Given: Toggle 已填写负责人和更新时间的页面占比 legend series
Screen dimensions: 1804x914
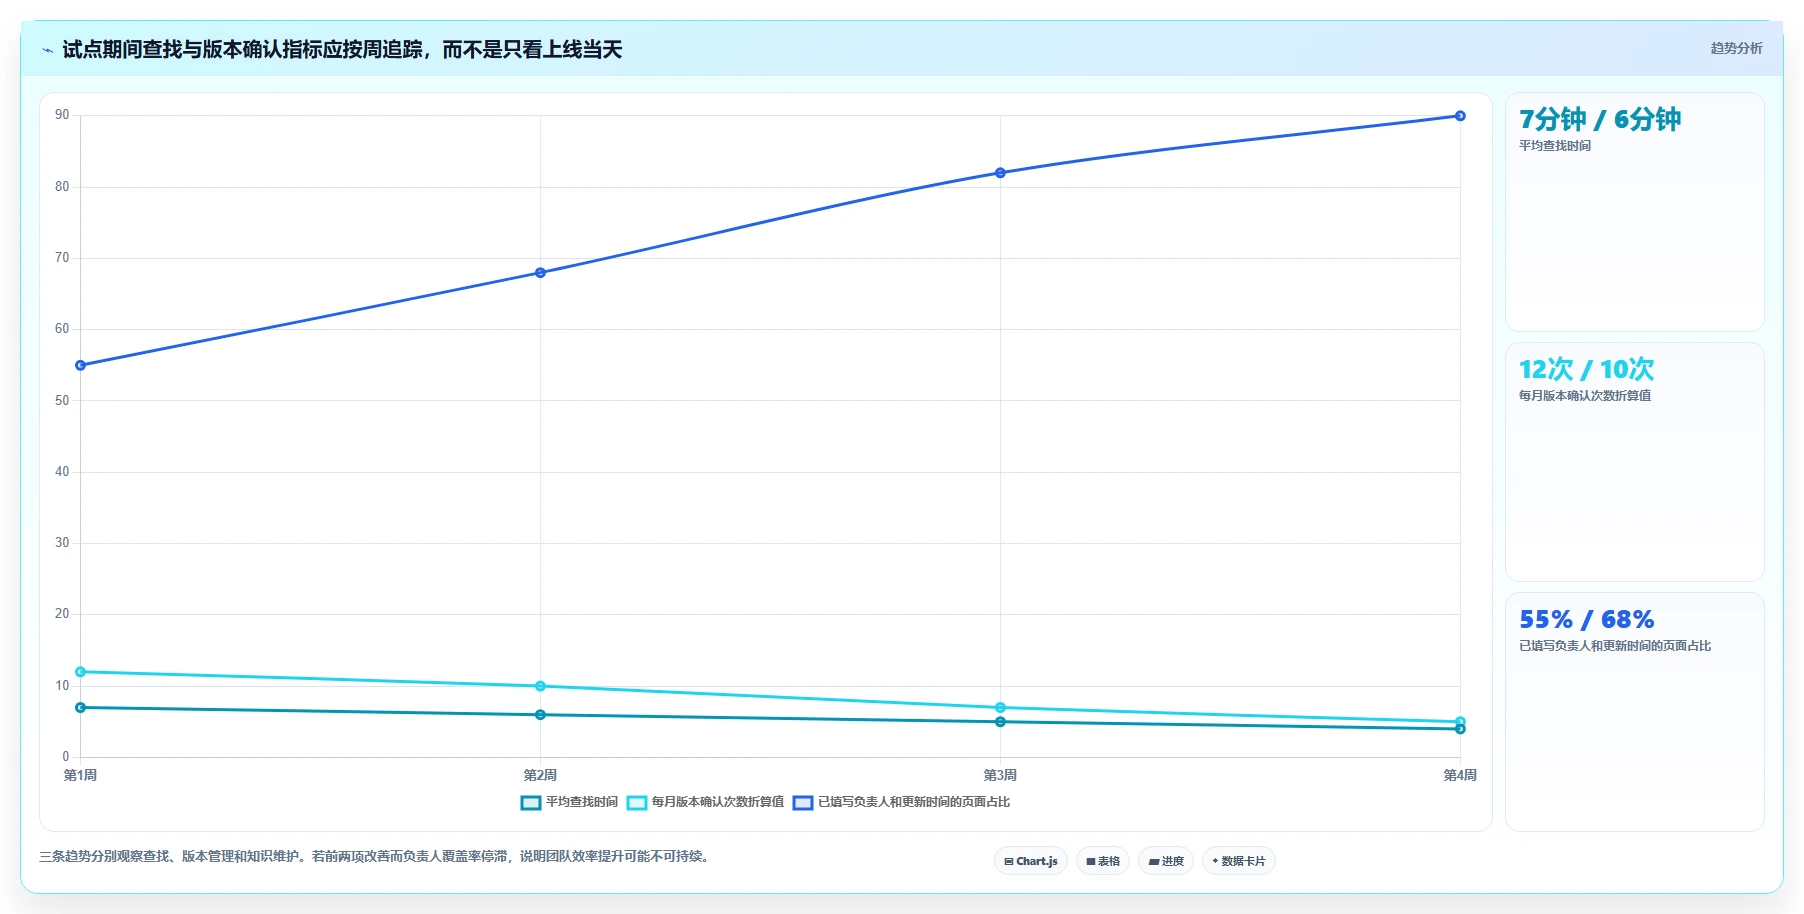Looking at the screenshot, I should (x=901, y=802).
